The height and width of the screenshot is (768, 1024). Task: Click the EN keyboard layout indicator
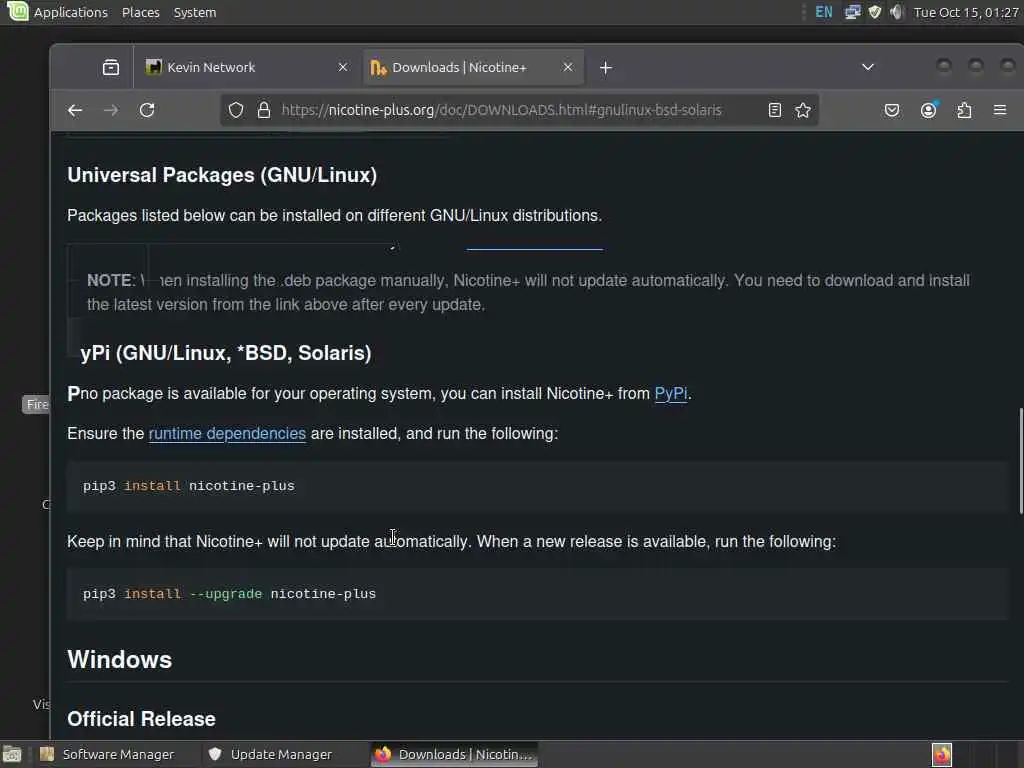click(824, 12)
